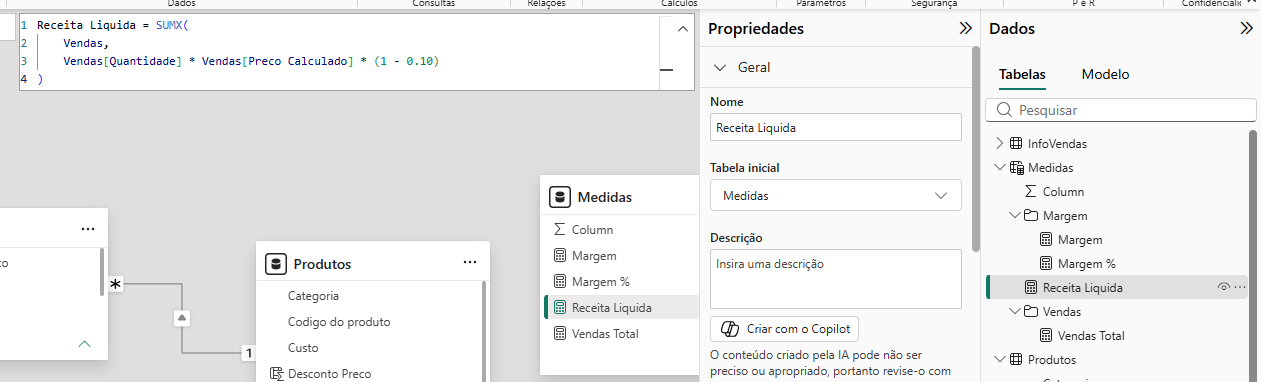Click the Medidas table card header

620,197
